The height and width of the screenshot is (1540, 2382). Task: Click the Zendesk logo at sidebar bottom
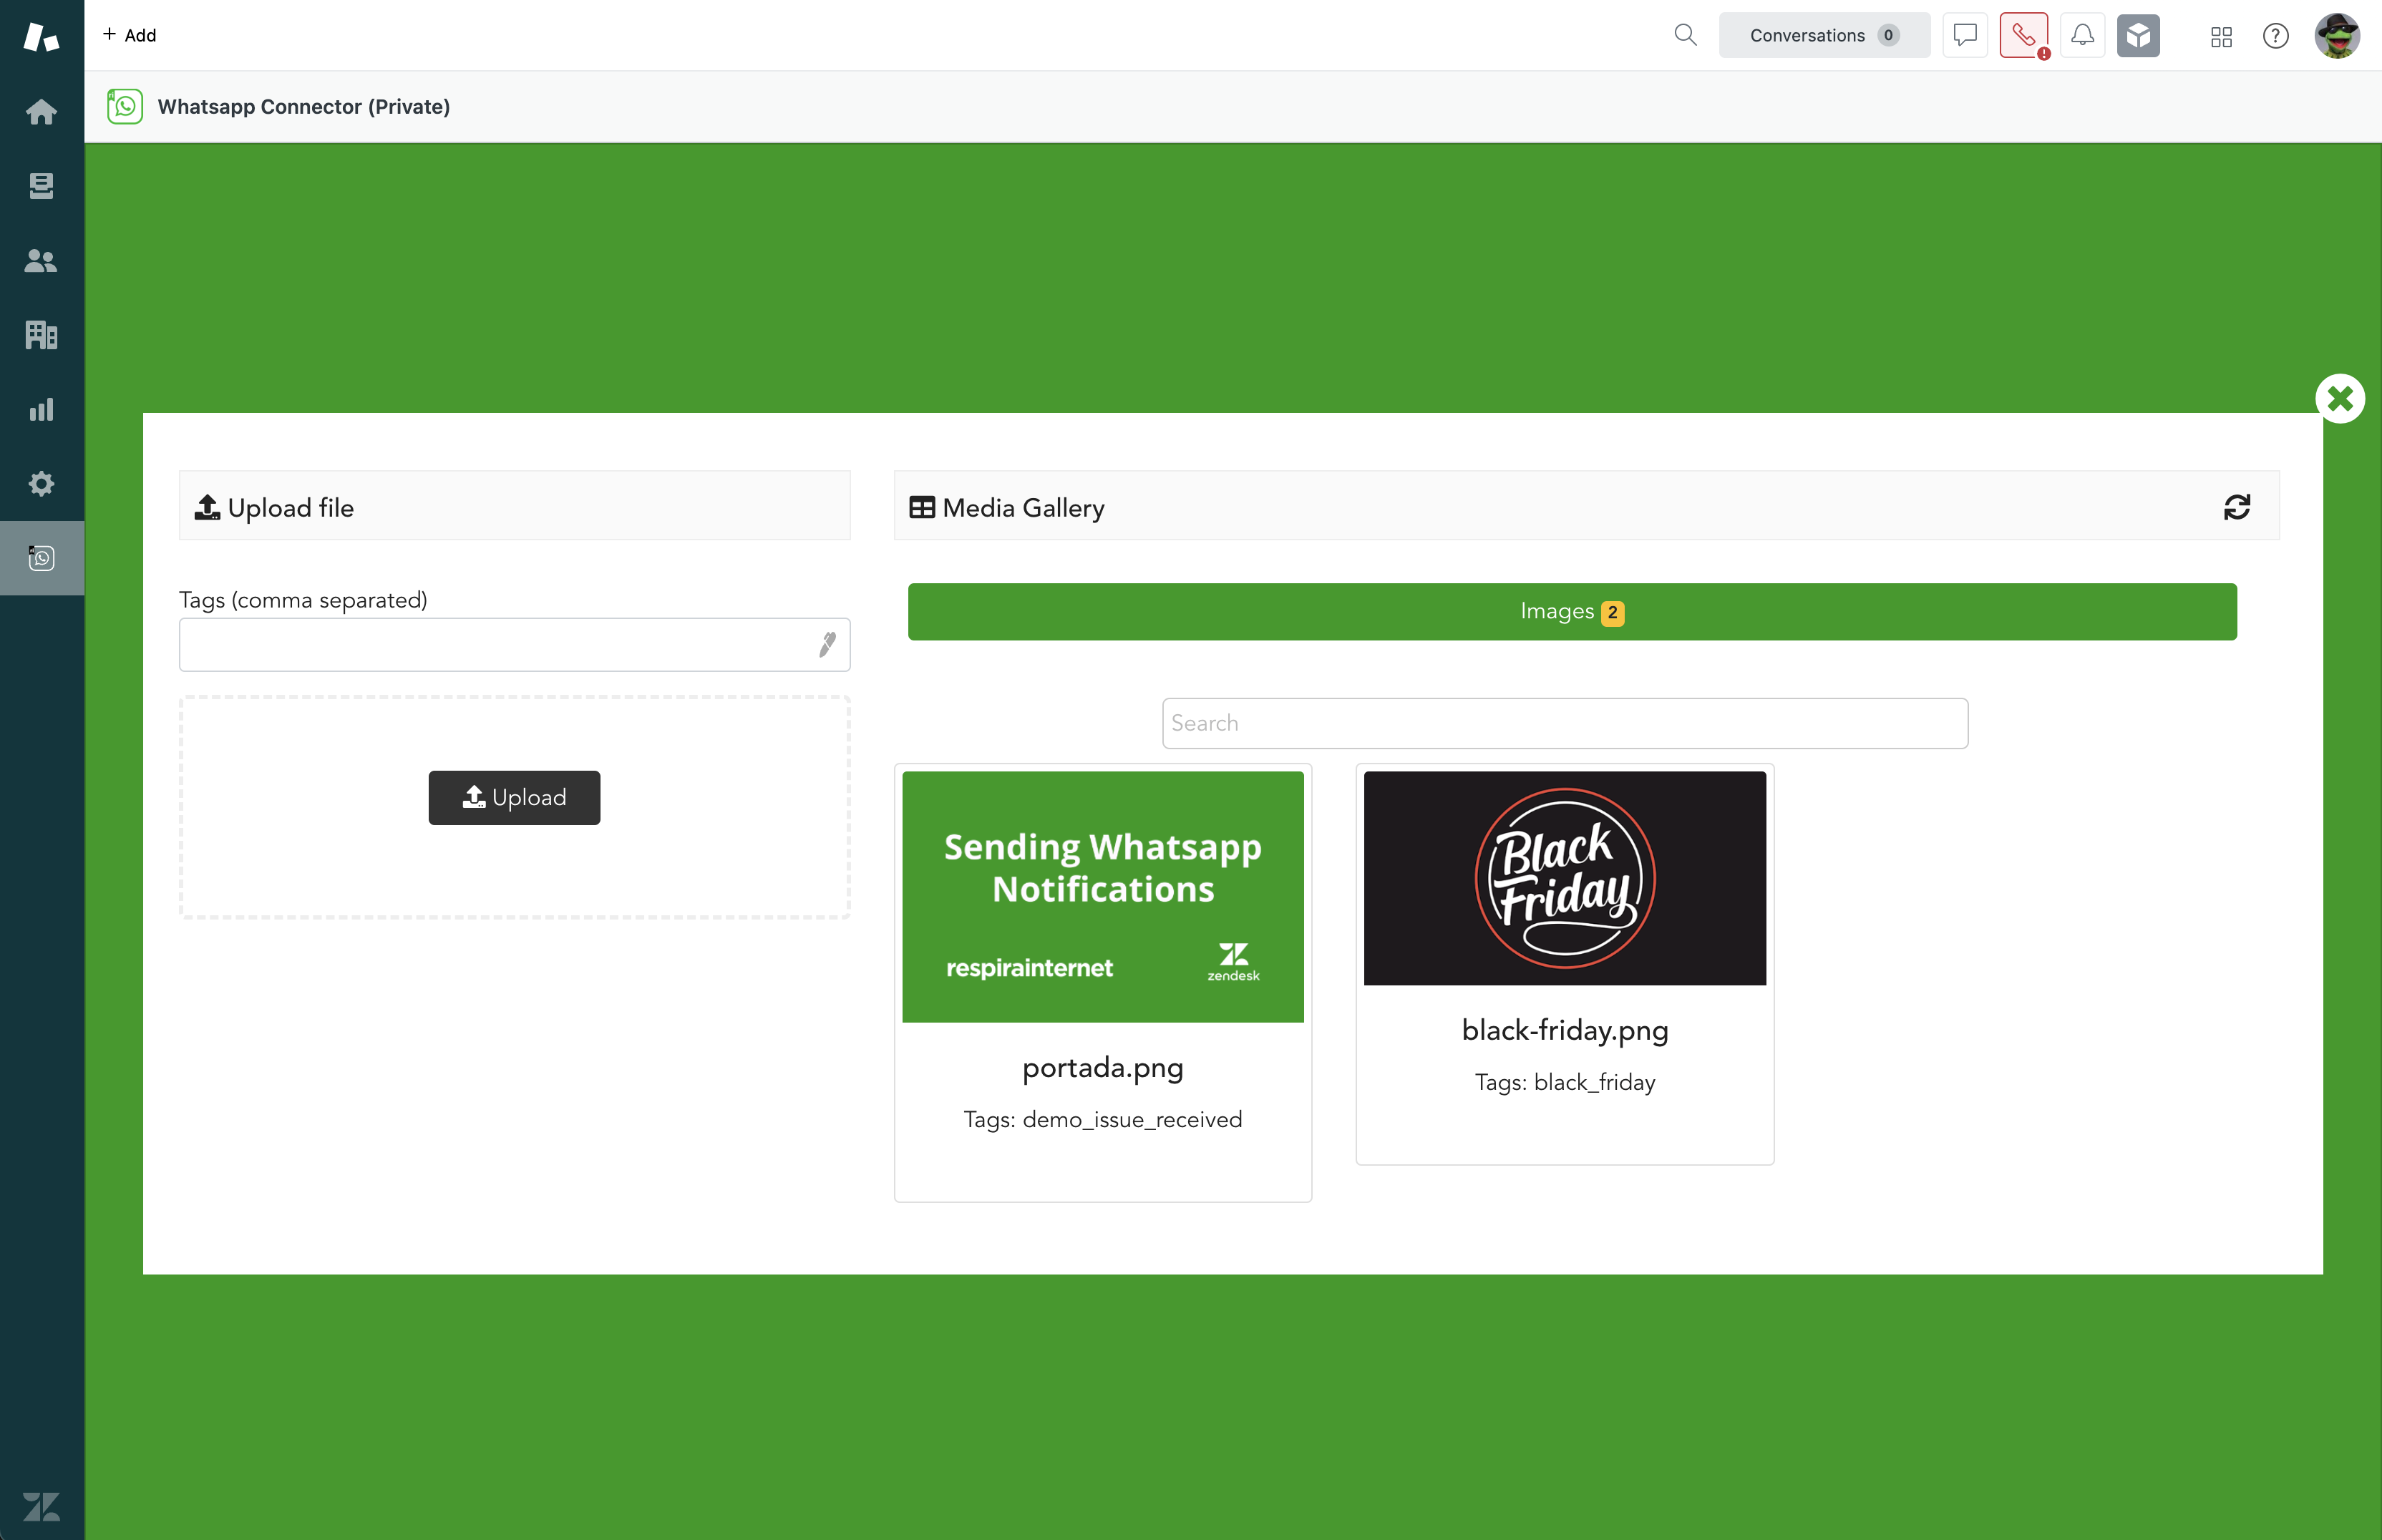41,1506
